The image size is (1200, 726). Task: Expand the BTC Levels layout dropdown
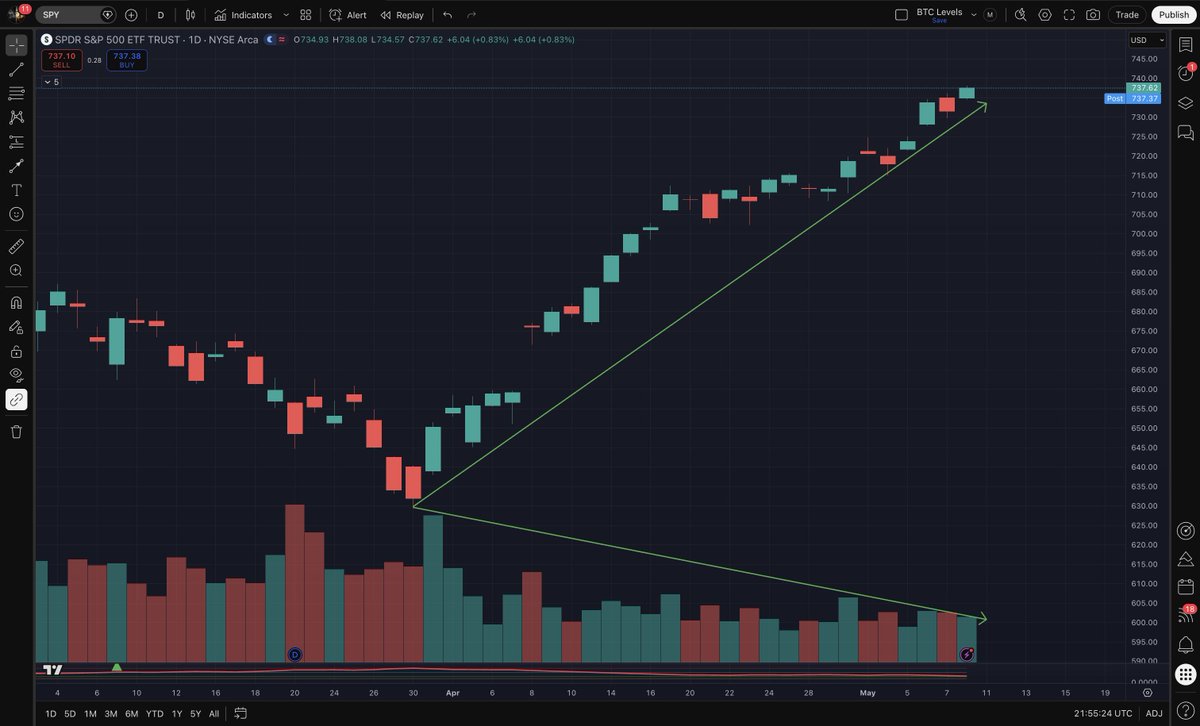pos(974,15)
